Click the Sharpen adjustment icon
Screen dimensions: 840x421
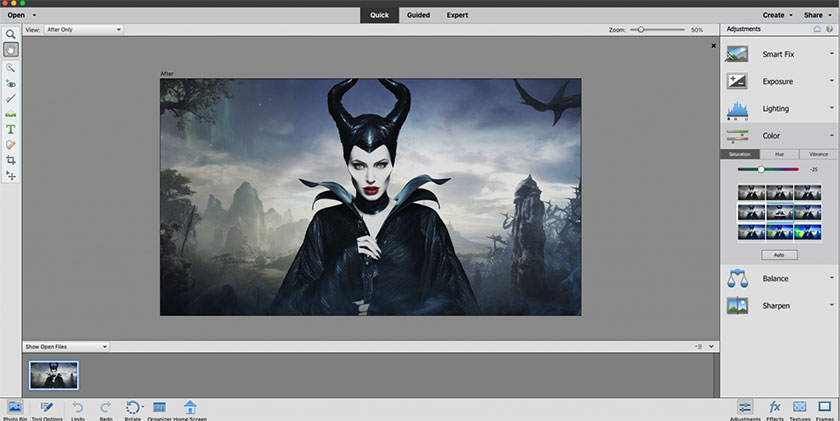737,306
